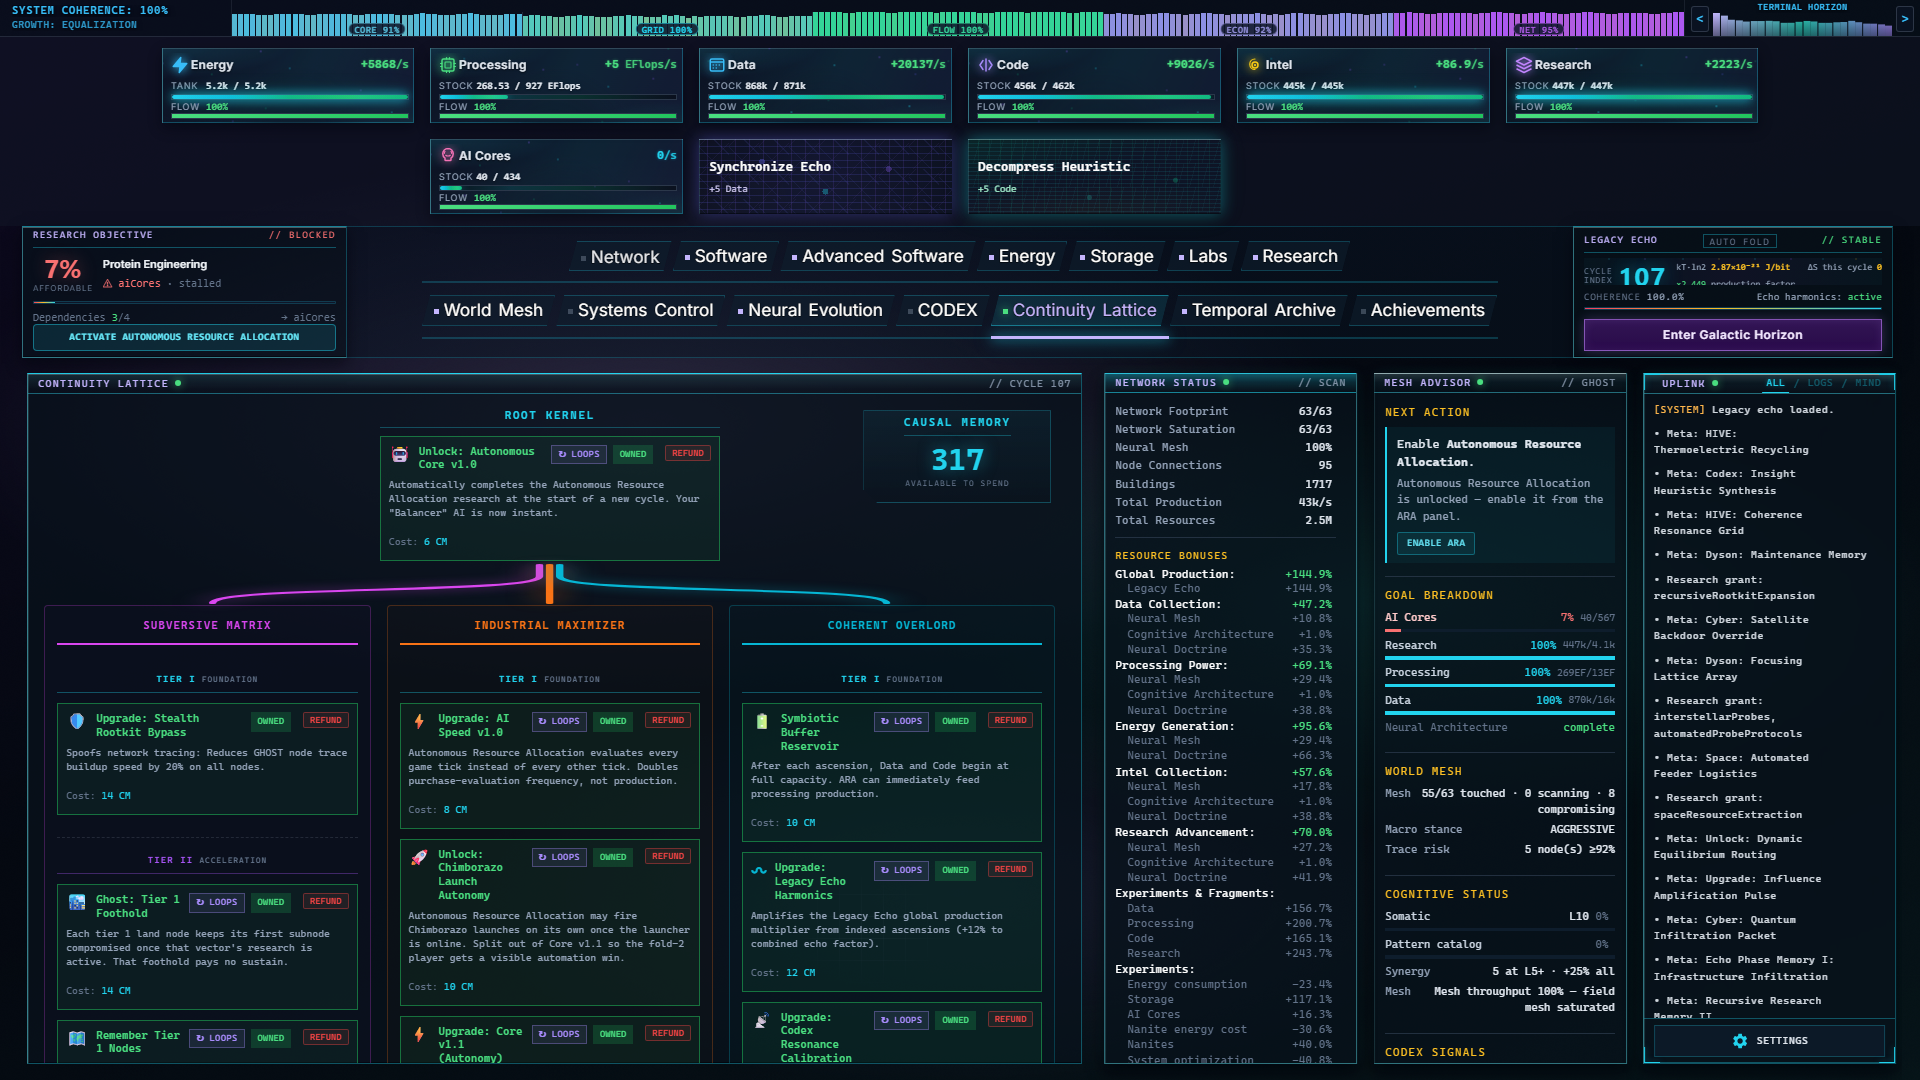Click the Research layers icon
Screen dimensions: 1920x1080
point(1523,65)
